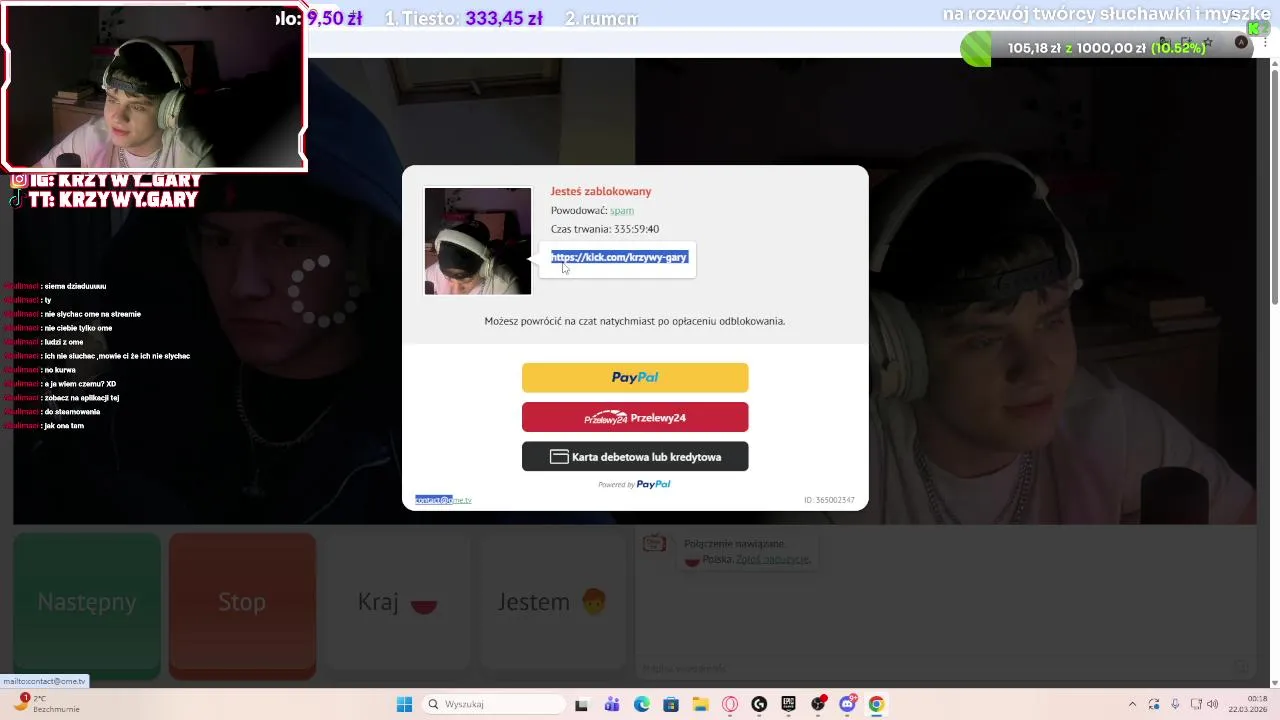The image size is (1280, 720).
Task: Open the contact@ome.tv email link
Action: [443, 500]
